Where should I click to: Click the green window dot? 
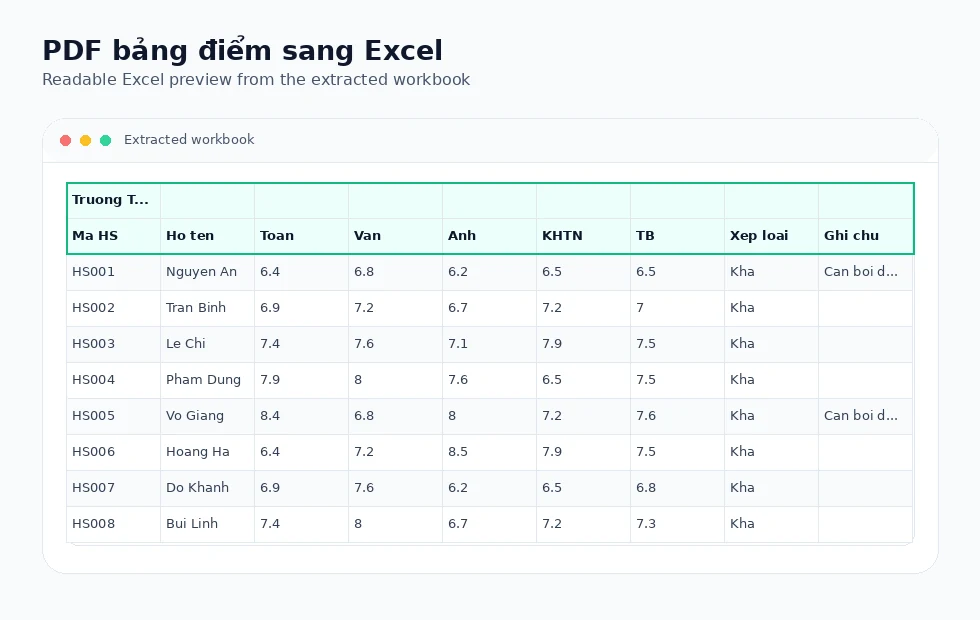tap(106, 140)
